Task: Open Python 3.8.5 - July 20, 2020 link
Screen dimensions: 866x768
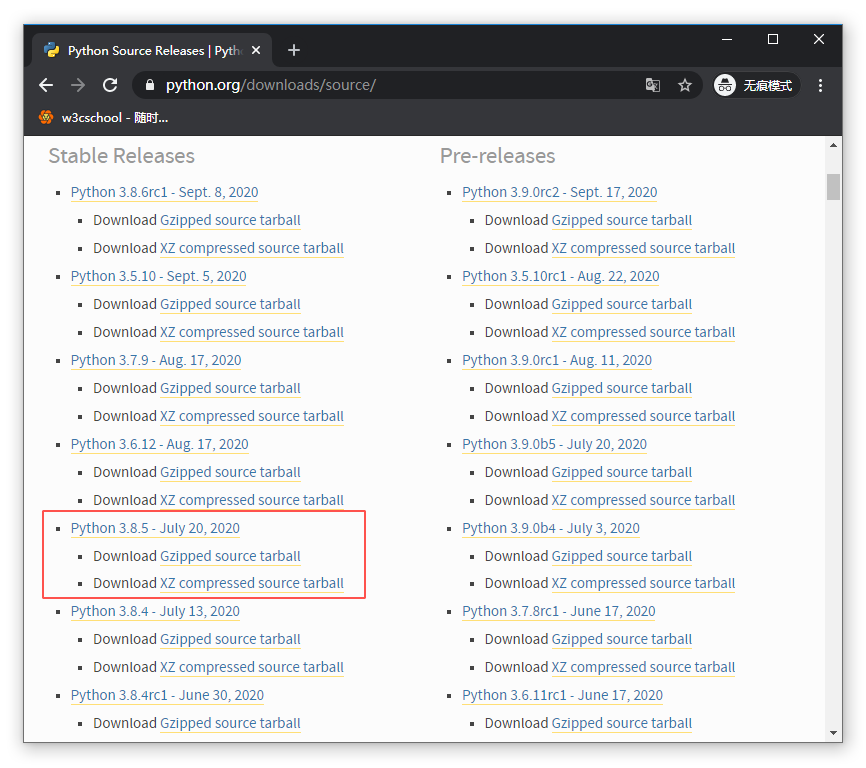Action: pos(155,528)
